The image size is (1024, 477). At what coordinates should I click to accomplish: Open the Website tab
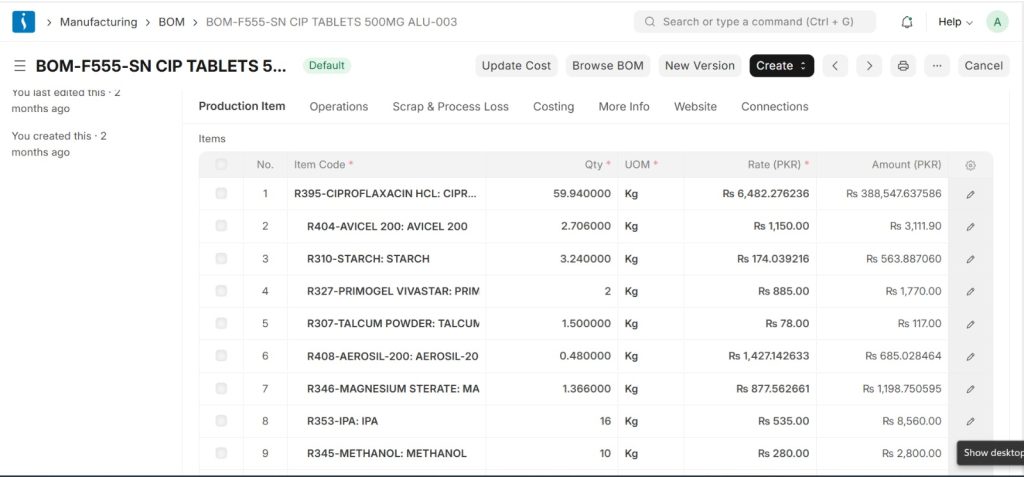(x=696, y=107)
